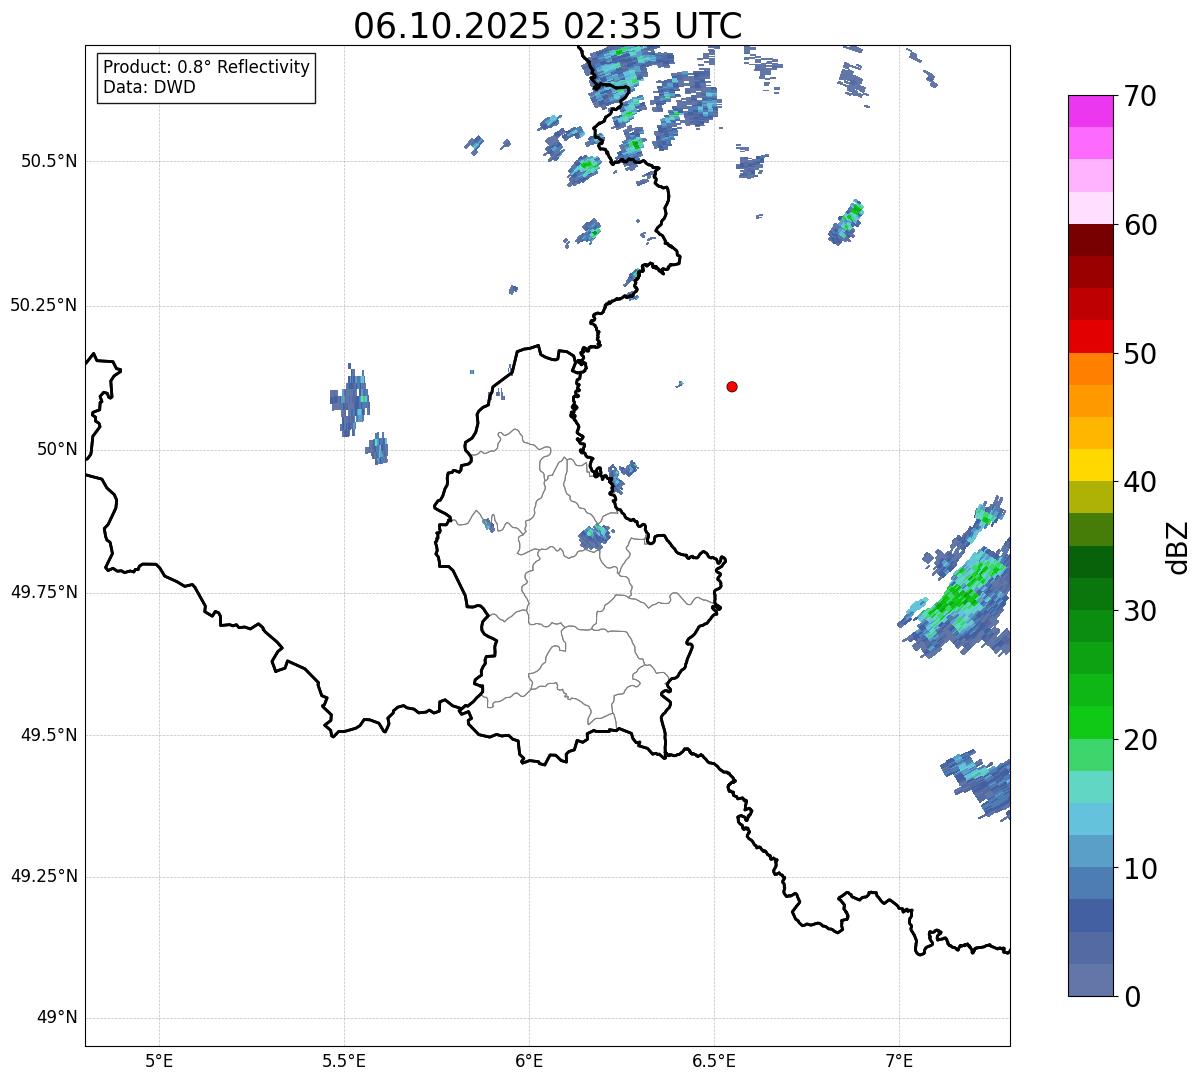Image resolution: width=1202 pixels, height=1081 pixels.
Task: Click the 'dBZ' colorbar label
Action: click(x=1178, y=546)
